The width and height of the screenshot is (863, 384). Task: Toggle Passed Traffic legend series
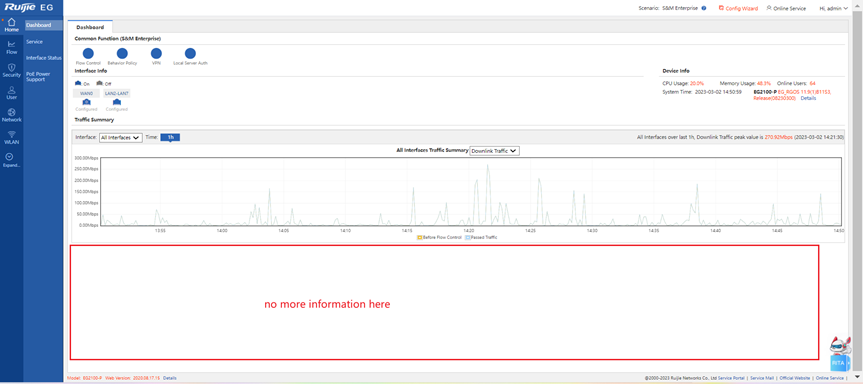pyautogui.click(x=481, y=238)
